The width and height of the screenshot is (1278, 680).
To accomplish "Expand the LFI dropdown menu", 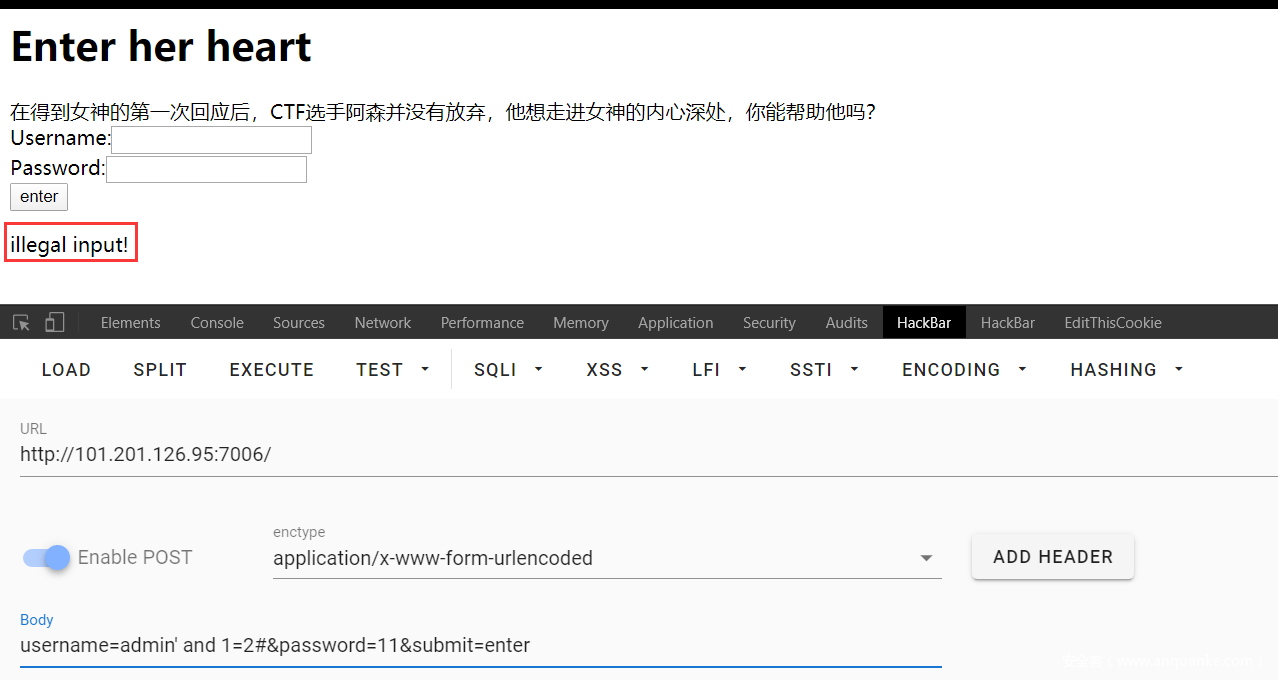I will click(719, 370).
